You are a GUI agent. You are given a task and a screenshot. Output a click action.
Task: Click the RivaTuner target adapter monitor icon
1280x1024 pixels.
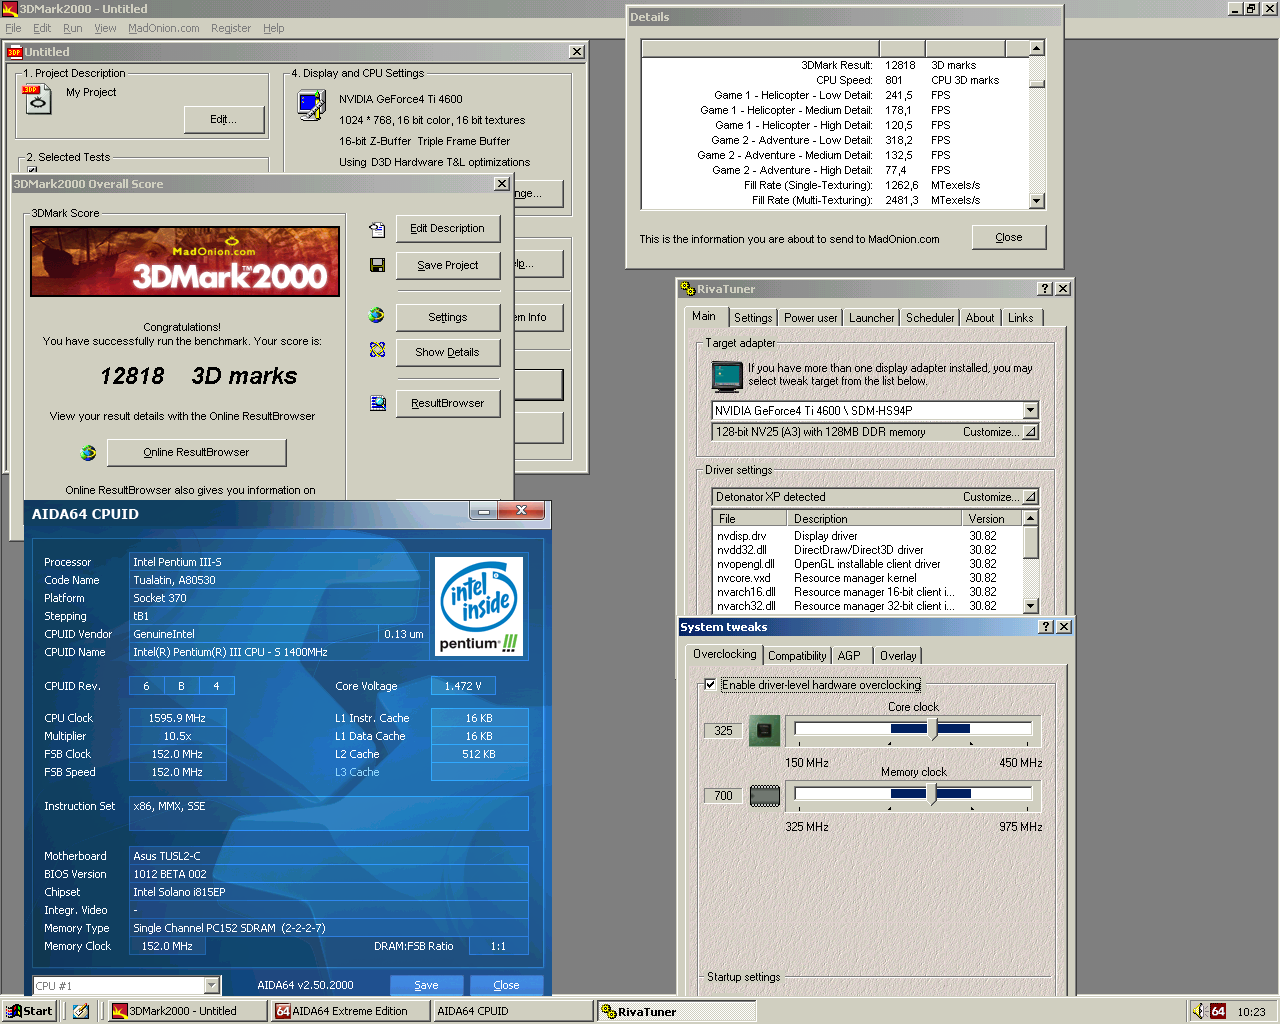coord(726,376)
